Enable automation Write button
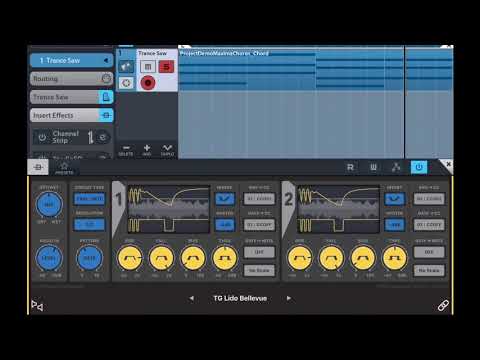Screen dimensions: 480x360 (x=373, y=167)
